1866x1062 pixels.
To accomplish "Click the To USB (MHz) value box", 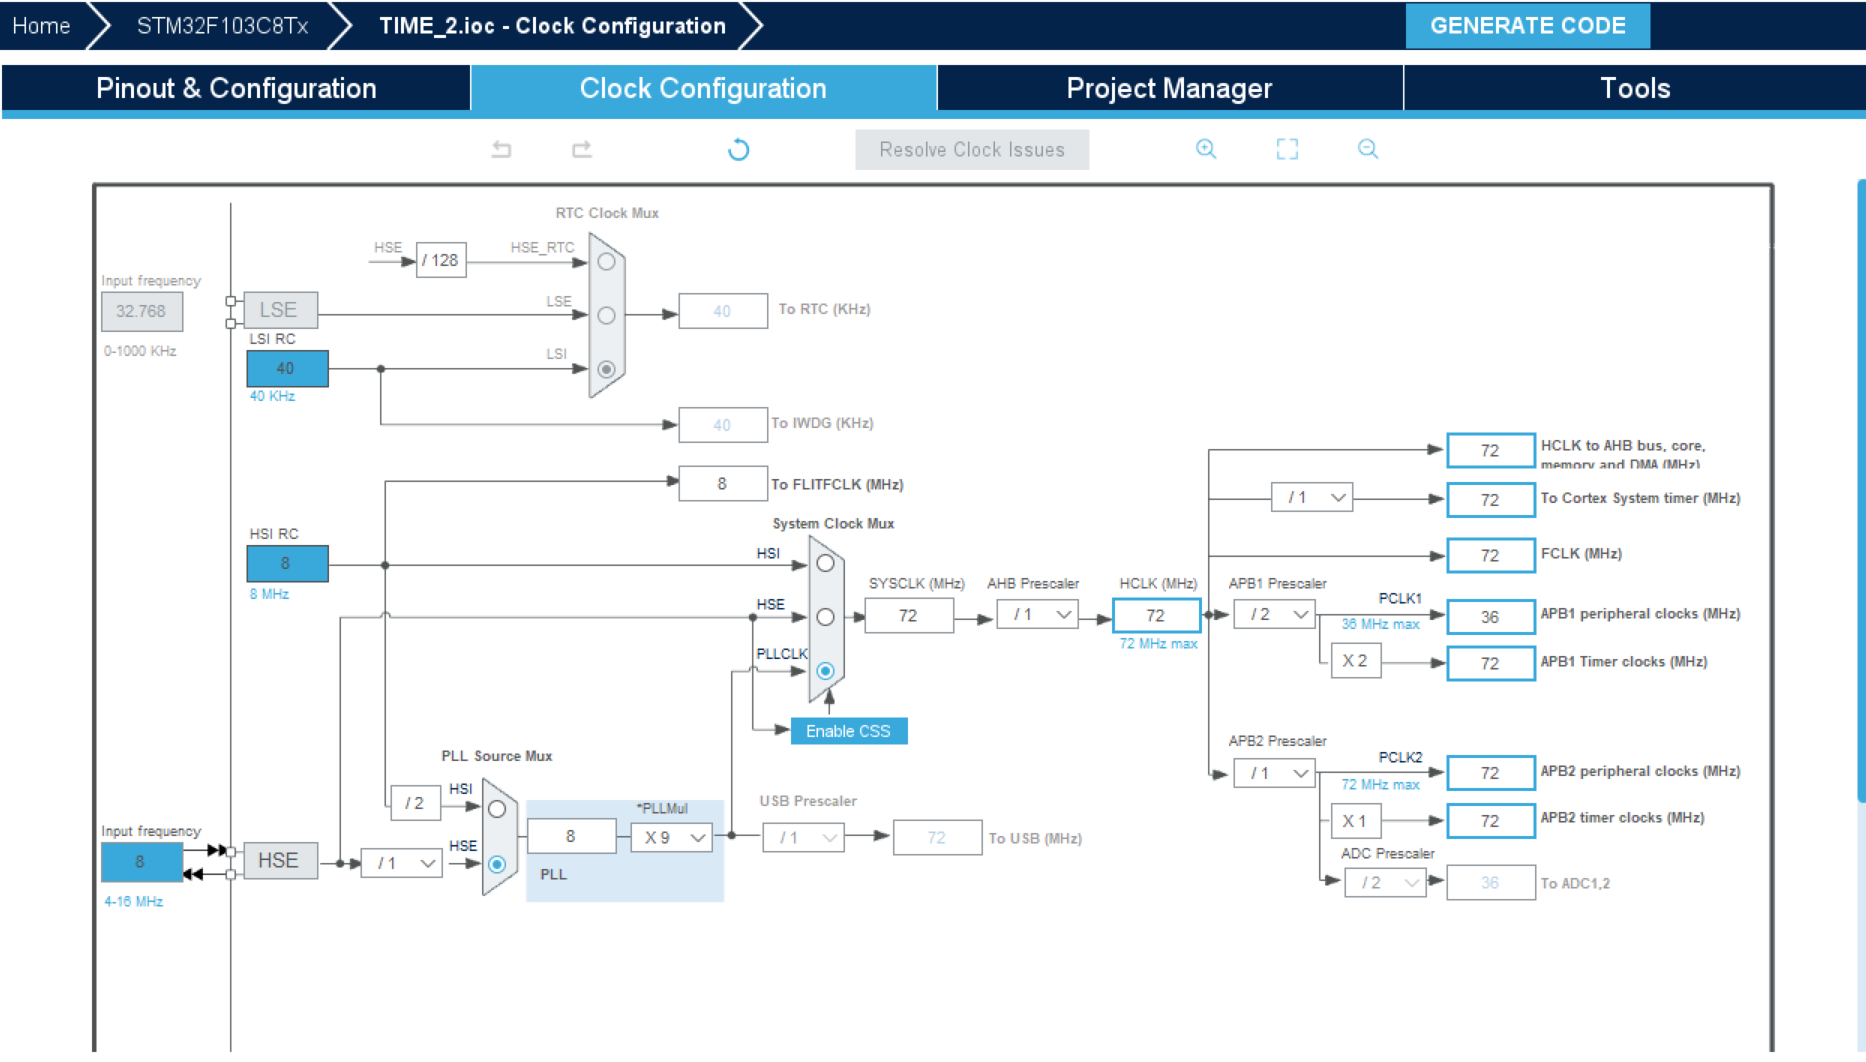I will 937,837.
